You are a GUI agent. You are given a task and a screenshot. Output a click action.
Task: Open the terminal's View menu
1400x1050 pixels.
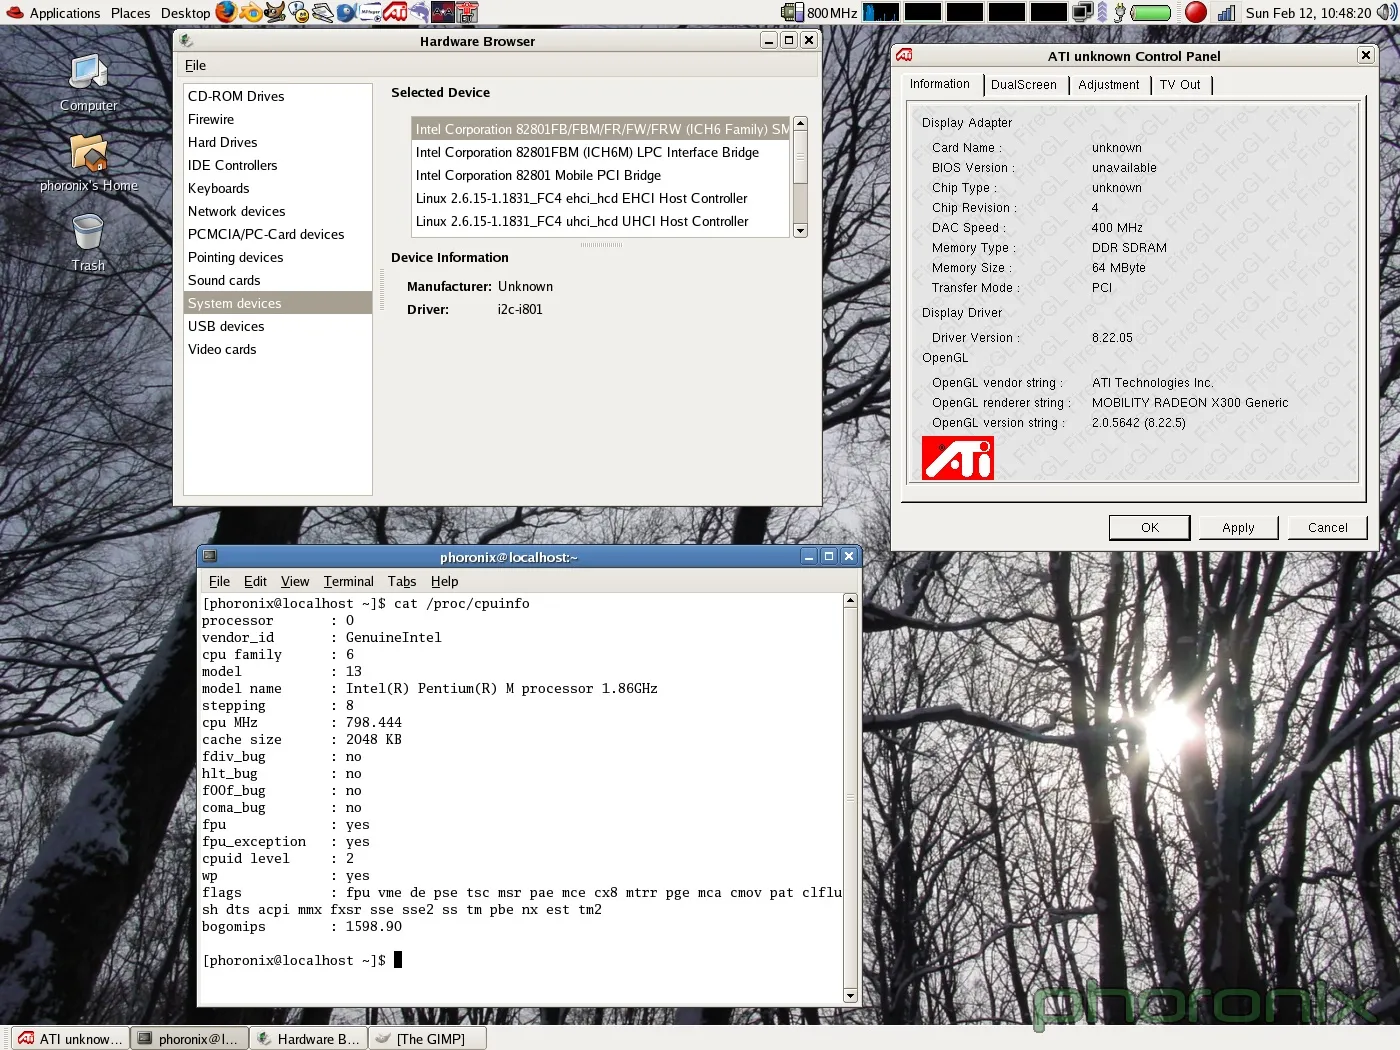[x=295, y=581]
